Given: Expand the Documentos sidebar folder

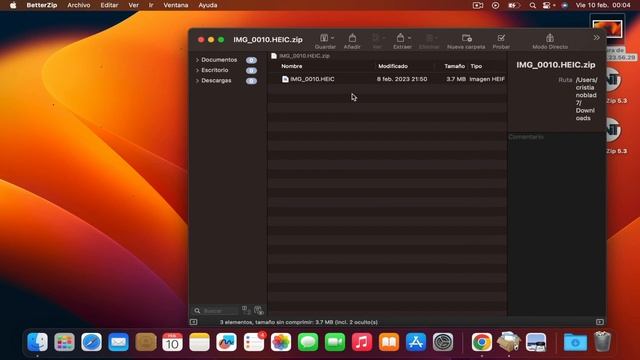Looking at the screenshot, I should pyautogui.click(x=198, y=60).
